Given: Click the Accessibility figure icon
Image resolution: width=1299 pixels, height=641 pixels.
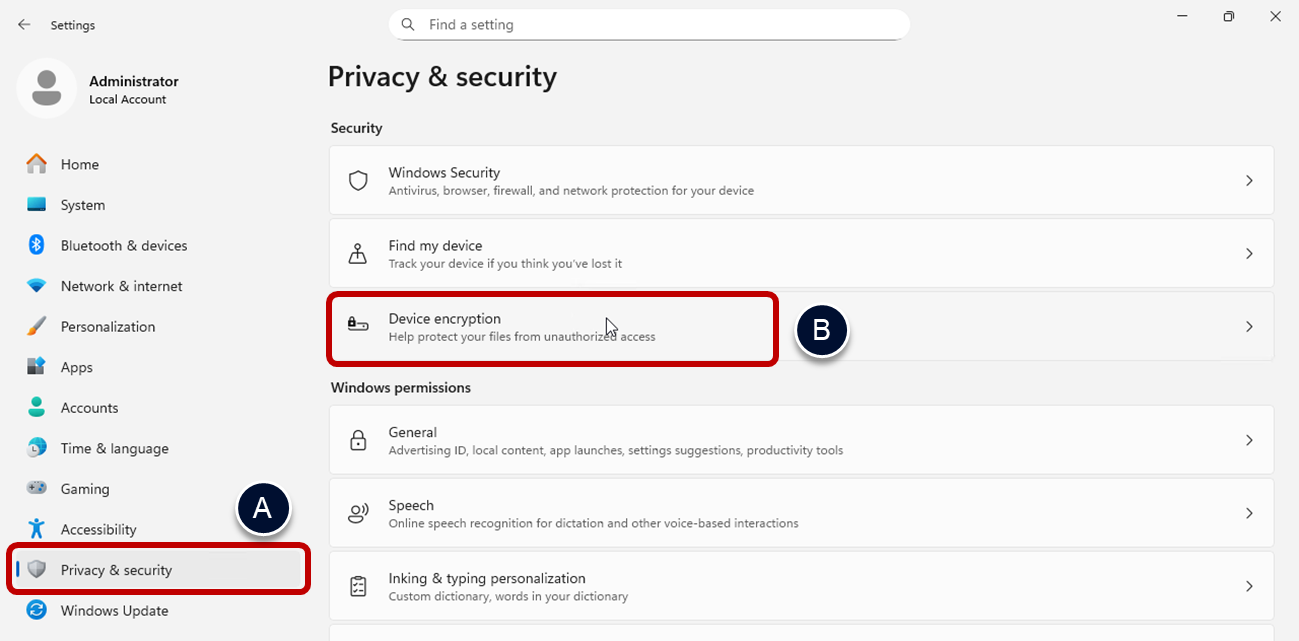Looking at the screenshot, I should tap(37, 529).
